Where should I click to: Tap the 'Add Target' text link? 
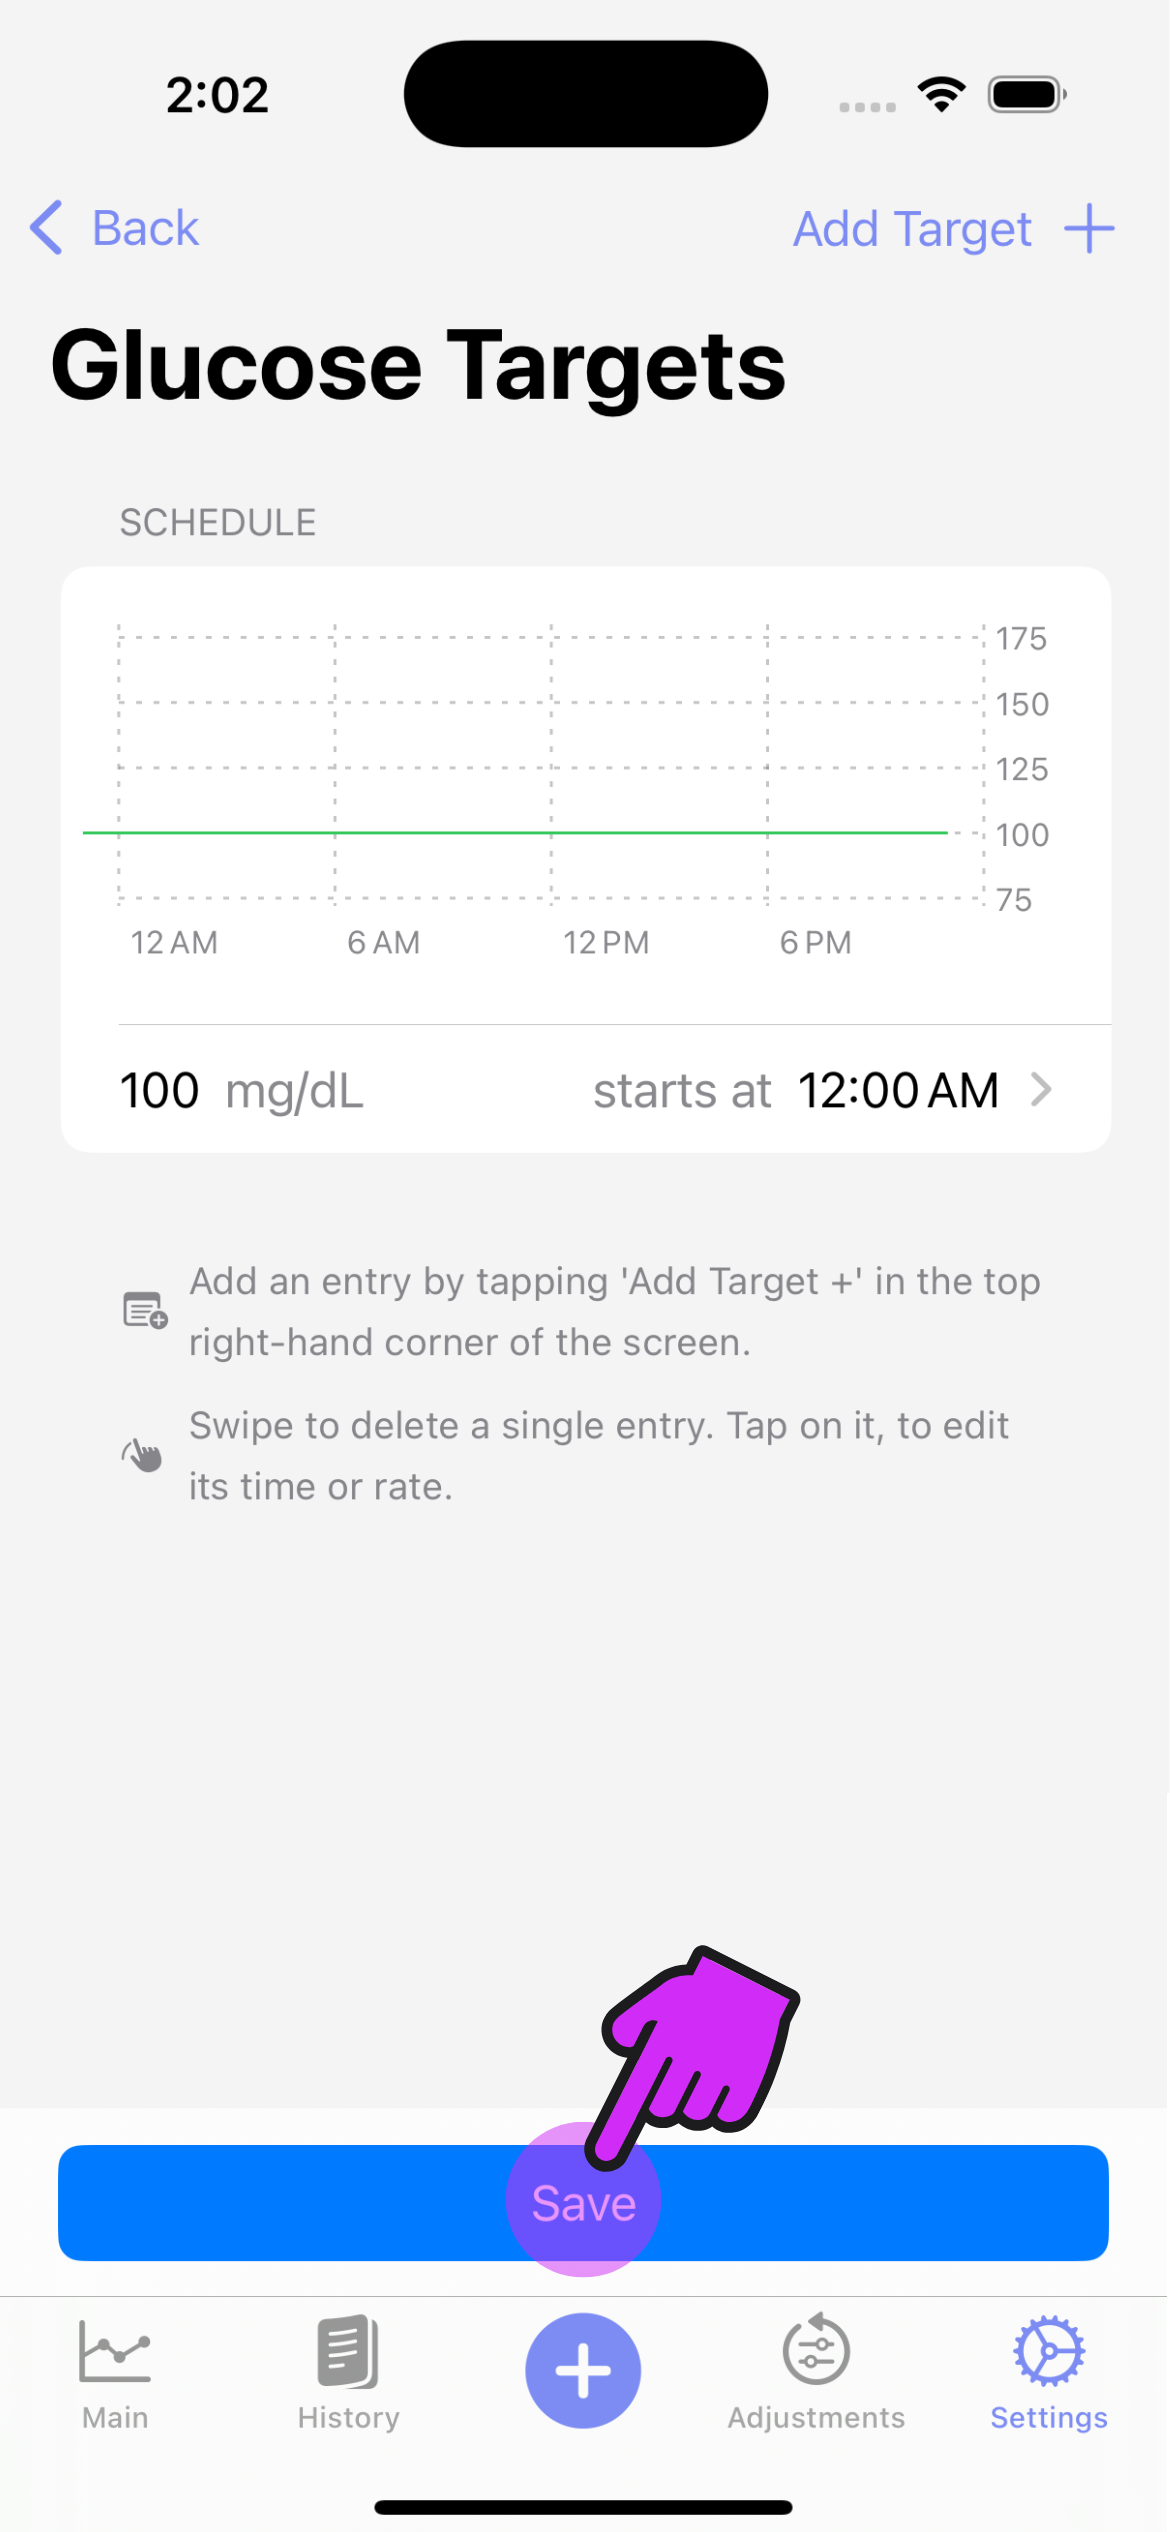pos(911,229)
